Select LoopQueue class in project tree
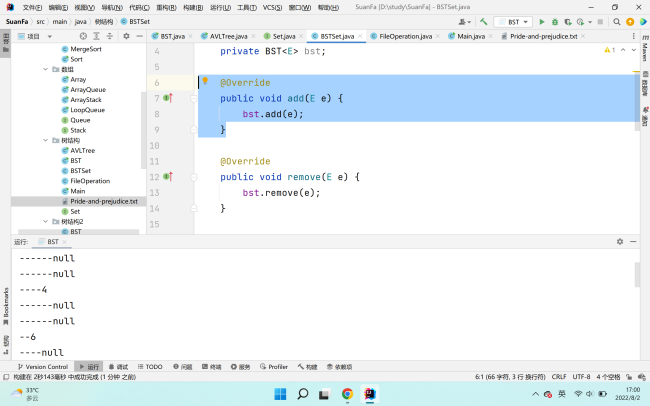Image resolution: width=650 pixels, height=406 pixels. coord(87,110)
